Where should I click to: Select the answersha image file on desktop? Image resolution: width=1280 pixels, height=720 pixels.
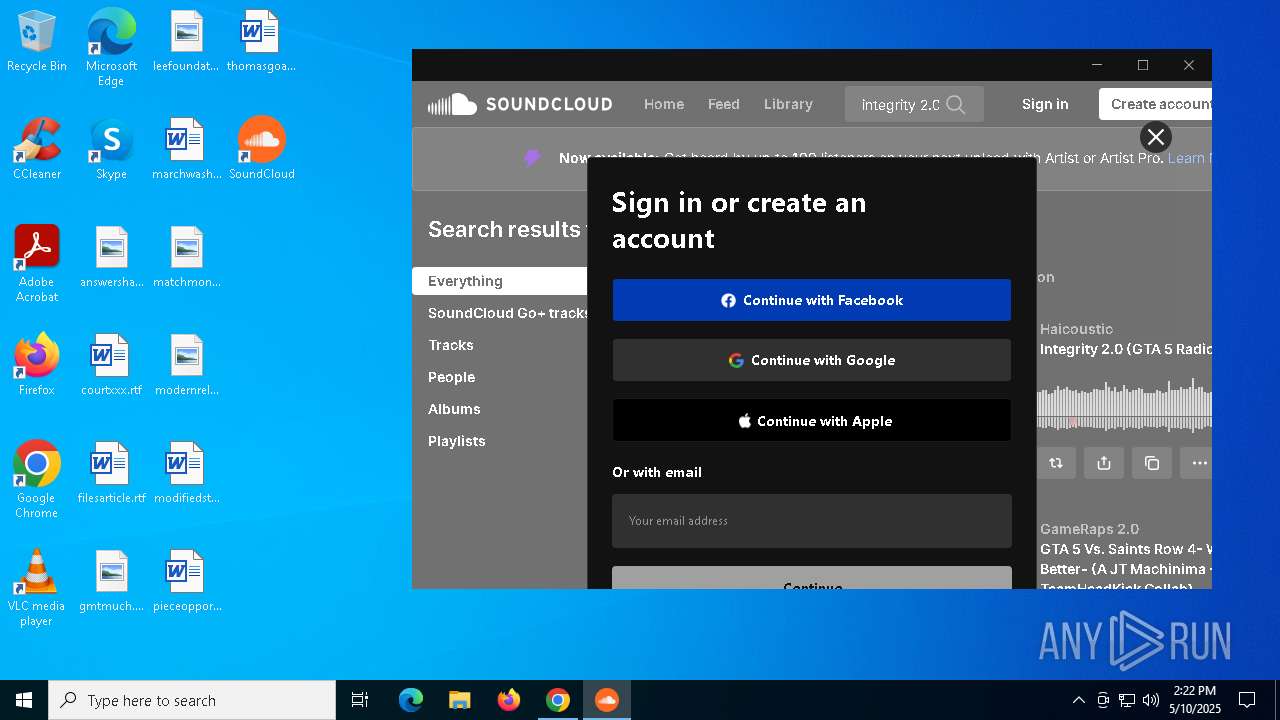111,257
